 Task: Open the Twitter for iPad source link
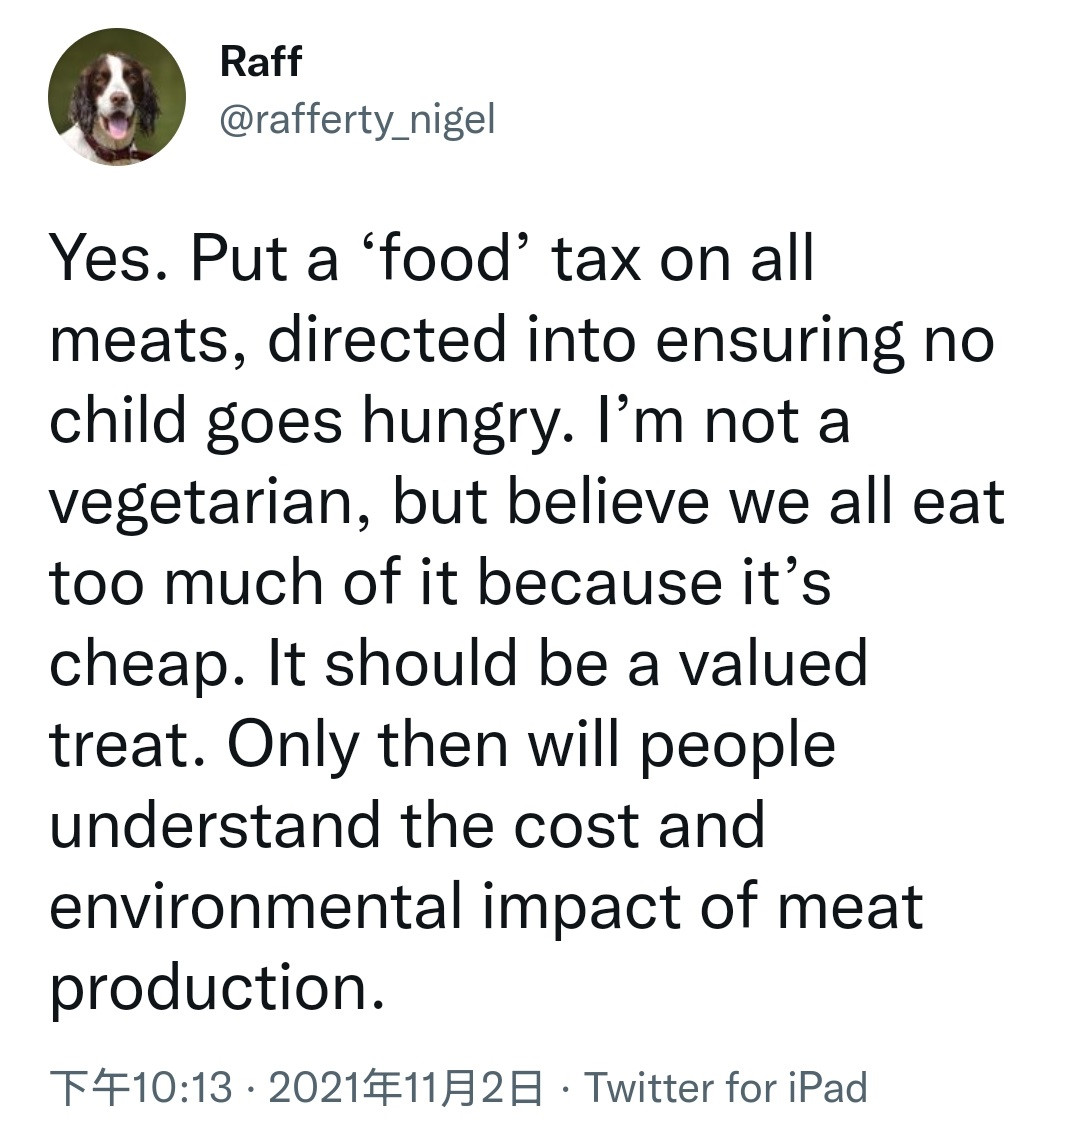point(726,1088)
